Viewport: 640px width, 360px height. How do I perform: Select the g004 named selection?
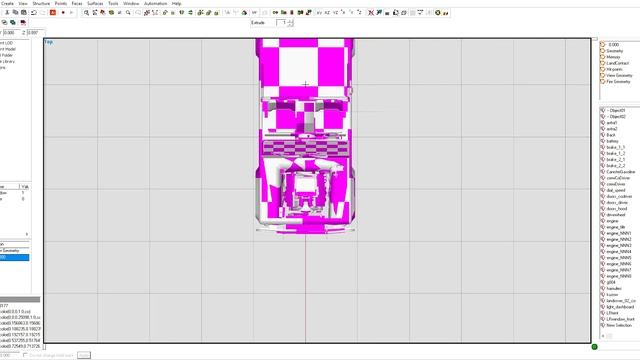click(611, 282)
